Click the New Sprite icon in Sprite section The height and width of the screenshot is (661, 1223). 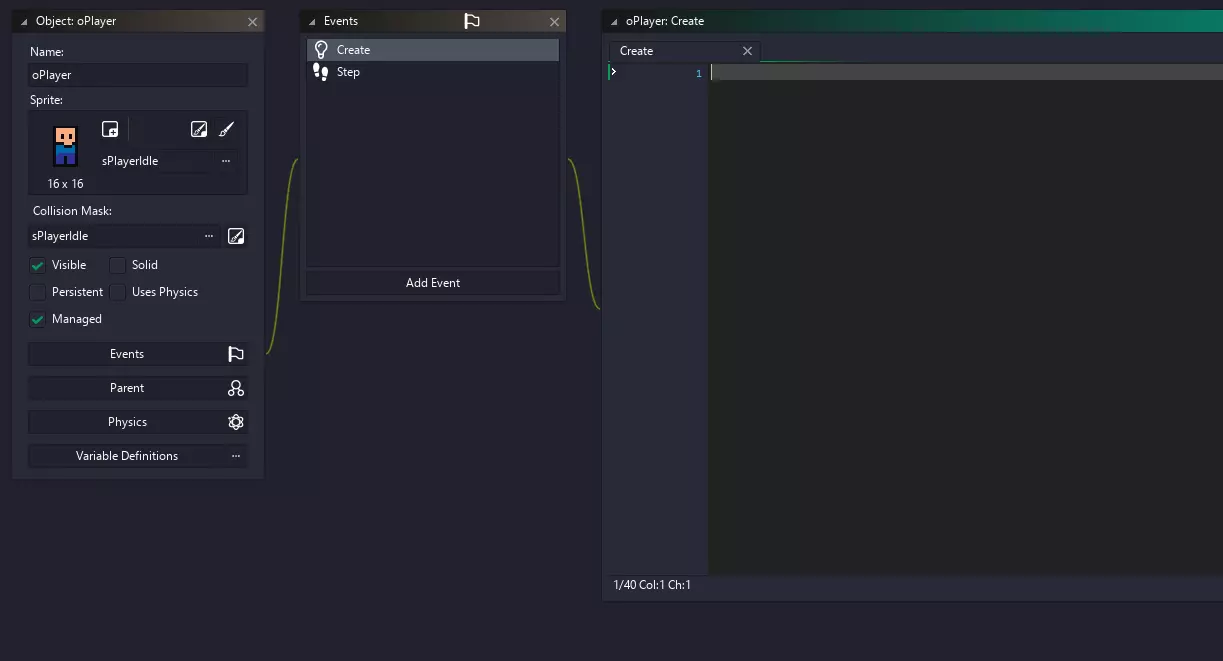[110, 129]
